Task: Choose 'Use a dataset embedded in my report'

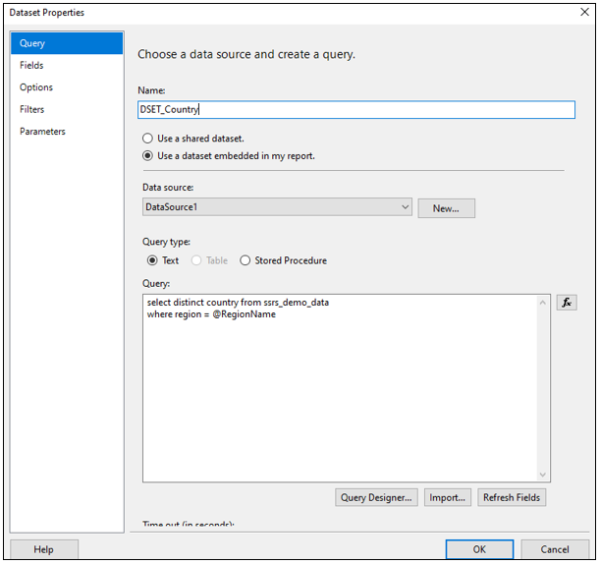Action: click(x=149, y=155)
